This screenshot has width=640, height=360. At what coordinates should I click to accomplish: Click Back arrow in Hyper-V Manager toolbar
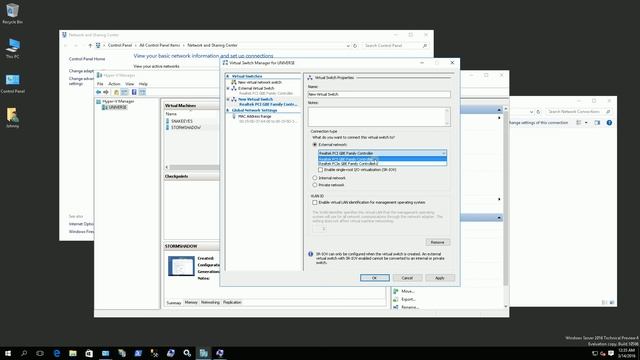[98, 92]
